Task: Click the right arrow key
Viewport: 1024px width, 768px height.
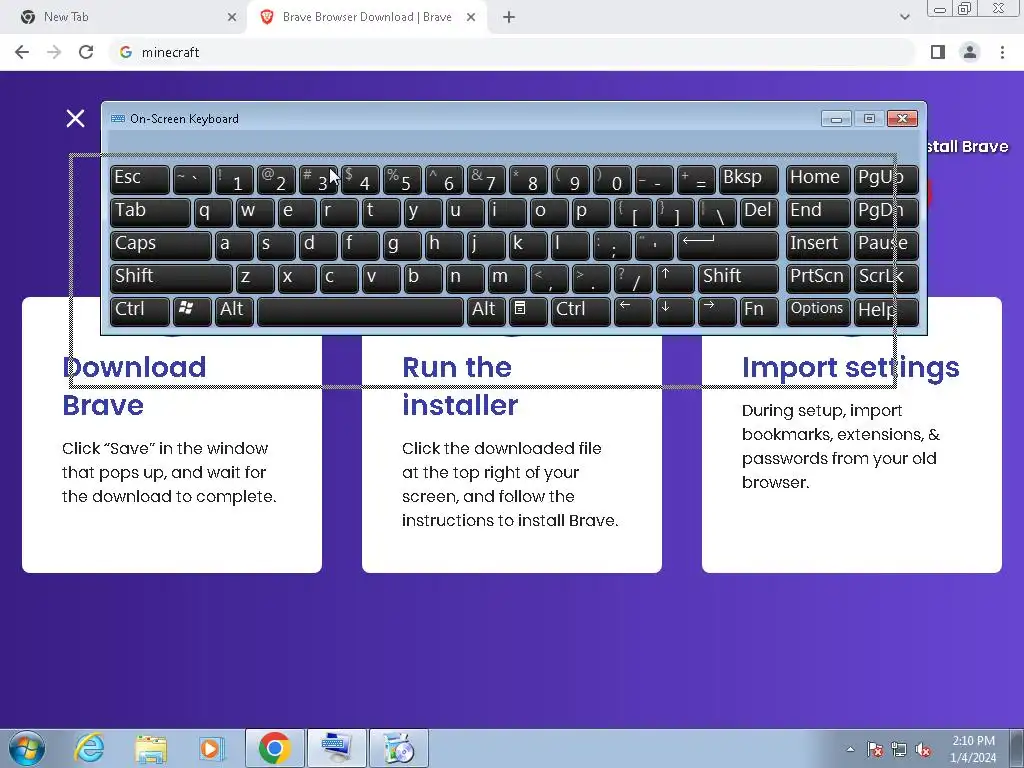Action: pyautogui.click(x=716, y=310)
